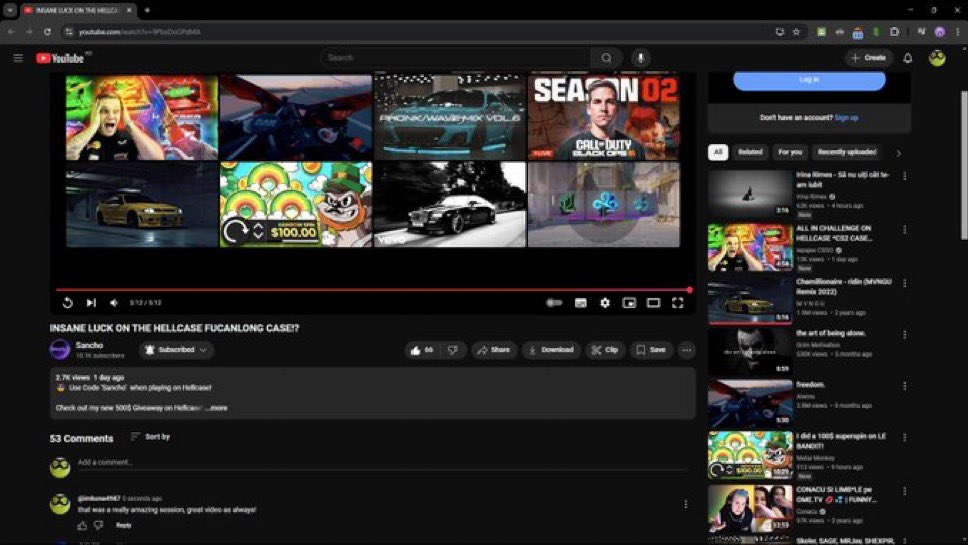
Task: Expand description with ...more
Action: (x=217, y=408)
